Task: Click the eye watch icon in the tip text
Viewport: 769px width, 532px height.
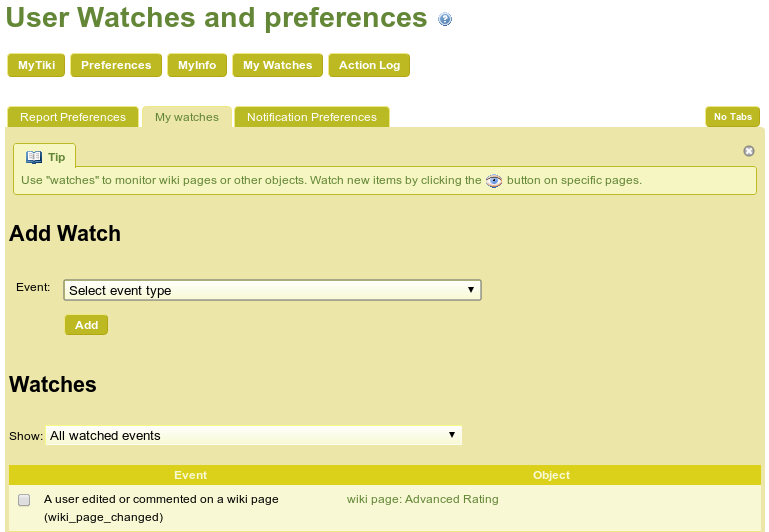Action: pyautogui.click(x=494, y=181)
